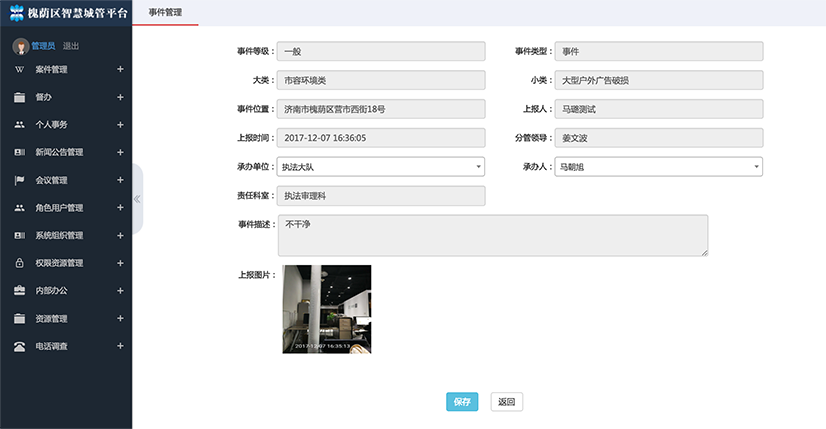This screenshot has height=429, width=826.
Task: Expand 资源管理 with its plus sign
Action: pos(120,318)
